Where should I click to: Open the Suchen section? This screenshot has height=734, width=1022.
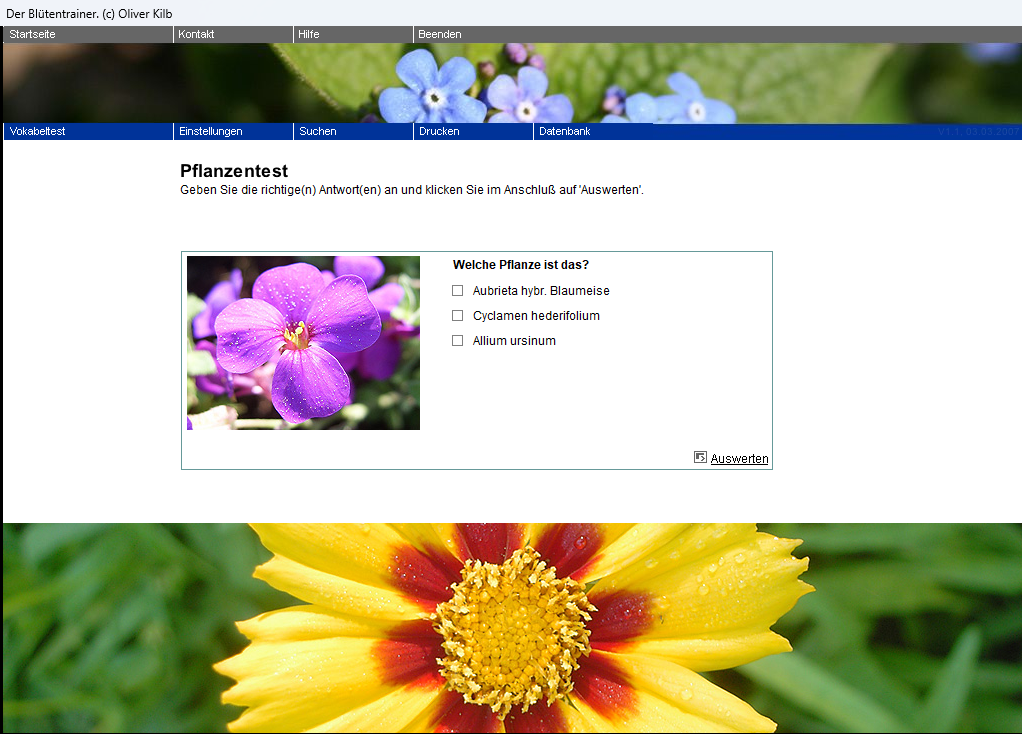(318, 131)
